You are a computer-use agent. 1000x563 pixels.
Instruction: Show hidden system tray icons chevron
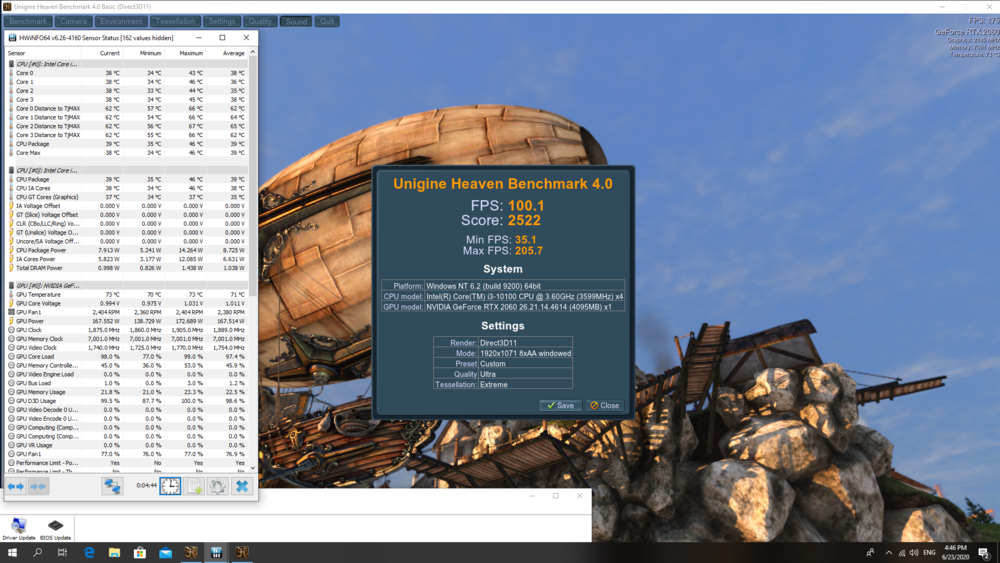click(x=889, y=552)
